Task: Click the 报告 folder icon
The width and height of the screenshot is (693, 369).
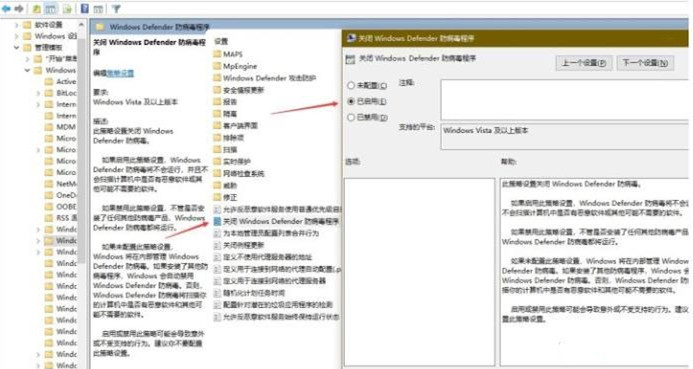Action: click(217, 102)
